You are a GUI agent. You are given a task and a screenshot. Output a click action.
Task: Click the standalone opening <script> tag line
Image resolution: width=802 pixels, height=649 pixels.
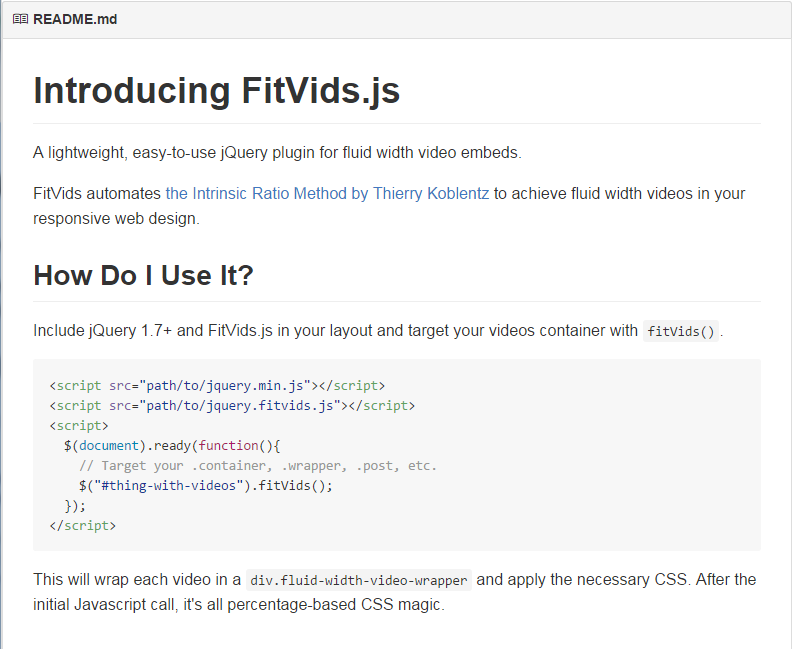[79, 426]
